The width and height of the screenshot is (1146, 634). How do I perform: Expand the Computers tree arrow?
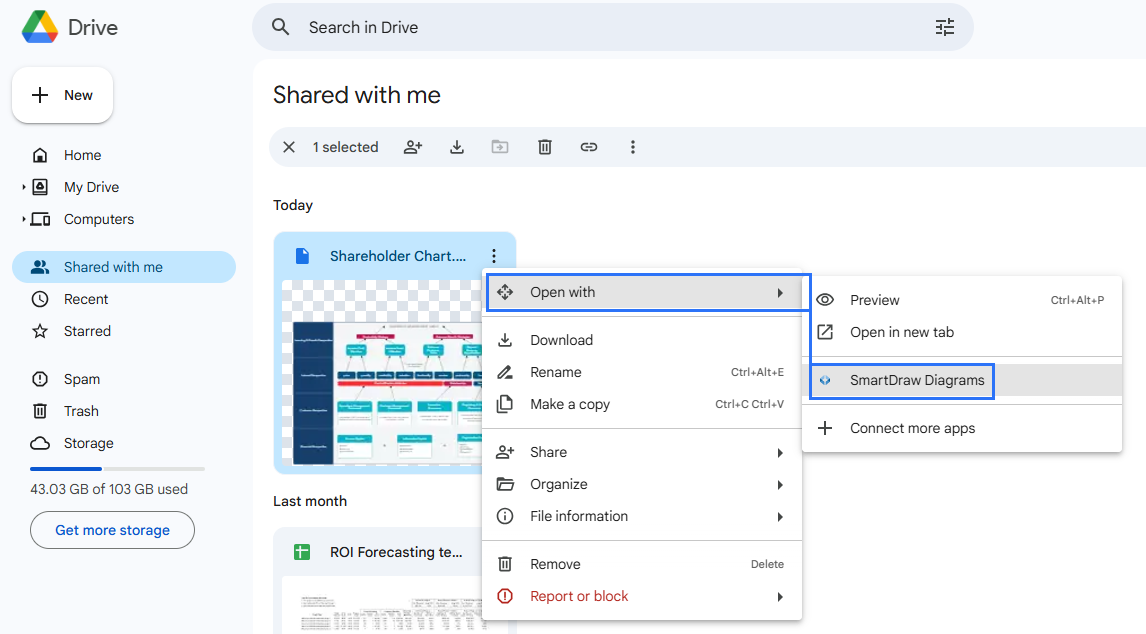pos(23,219)
